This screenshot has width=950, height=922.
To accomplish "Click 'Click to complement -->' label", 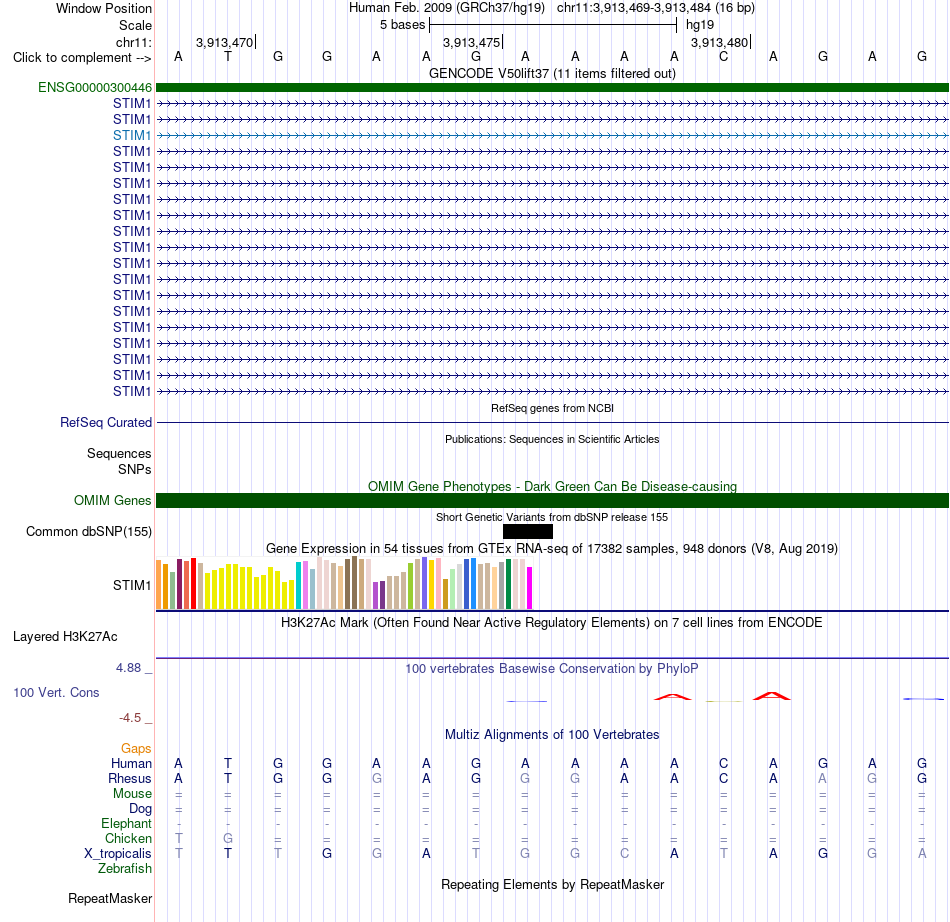I will pyautogui.click(x=82, y=58).
